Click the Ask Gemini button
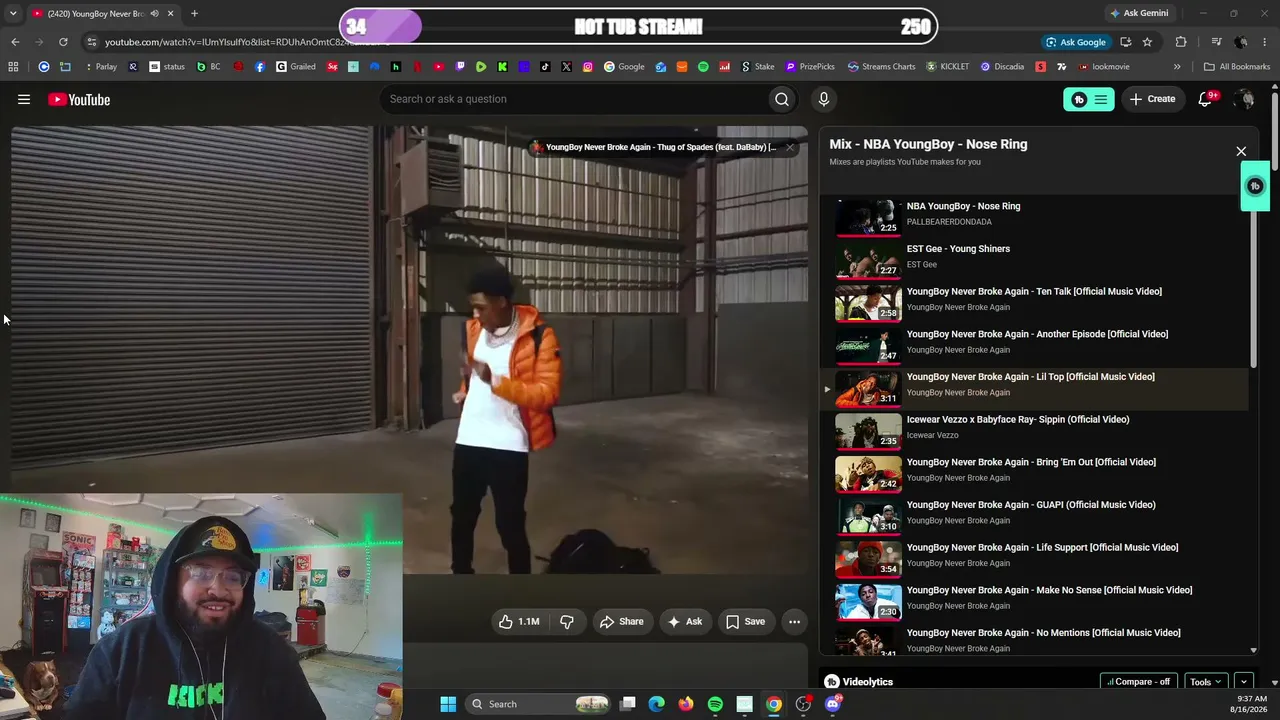Screen dimensions: 1280x720 pyautogui.click(x=1139, y=13)
